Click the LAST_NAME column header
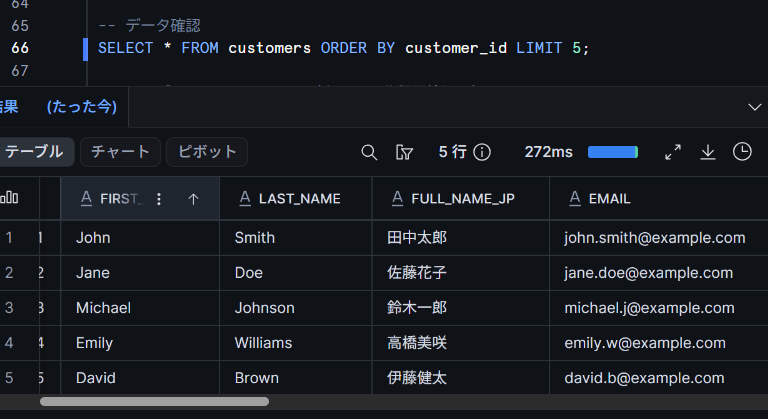This screenshot has width=768, height=419. (296, 198)
